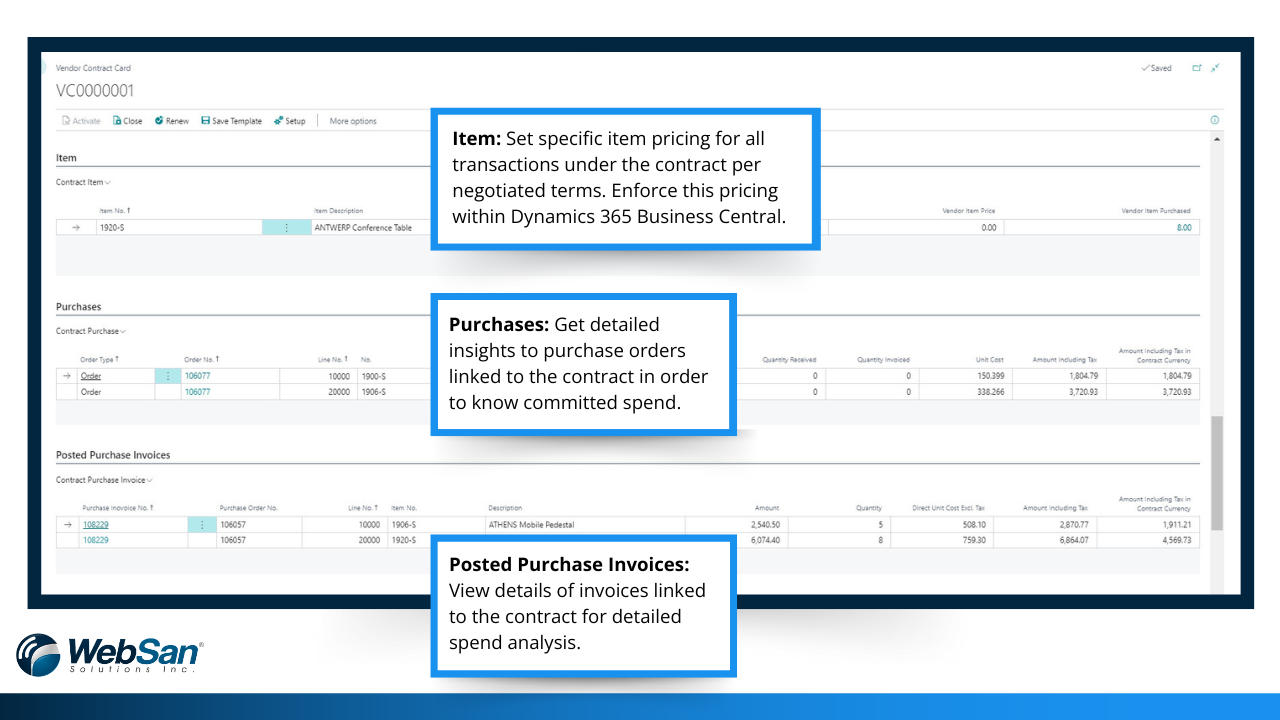Click the Purchase Order No. column header
The width and height of the screenshot is (1280, 720).
click(248, 508)
